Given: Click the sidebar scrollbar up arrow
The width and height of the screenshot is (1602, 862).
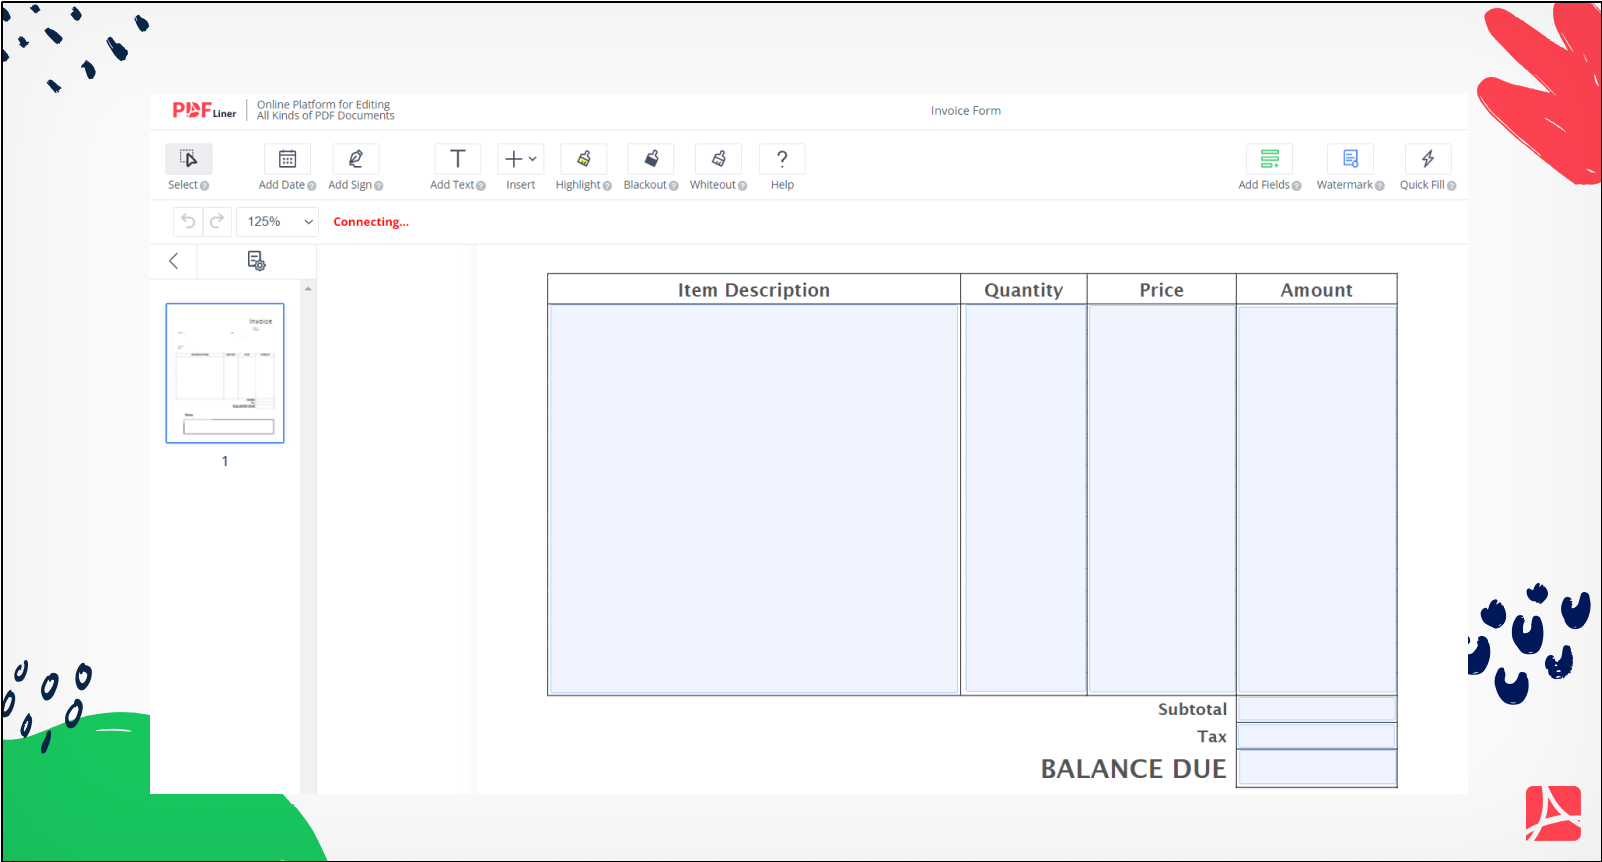Looking at the screenshot, I should tap(308, 288).
